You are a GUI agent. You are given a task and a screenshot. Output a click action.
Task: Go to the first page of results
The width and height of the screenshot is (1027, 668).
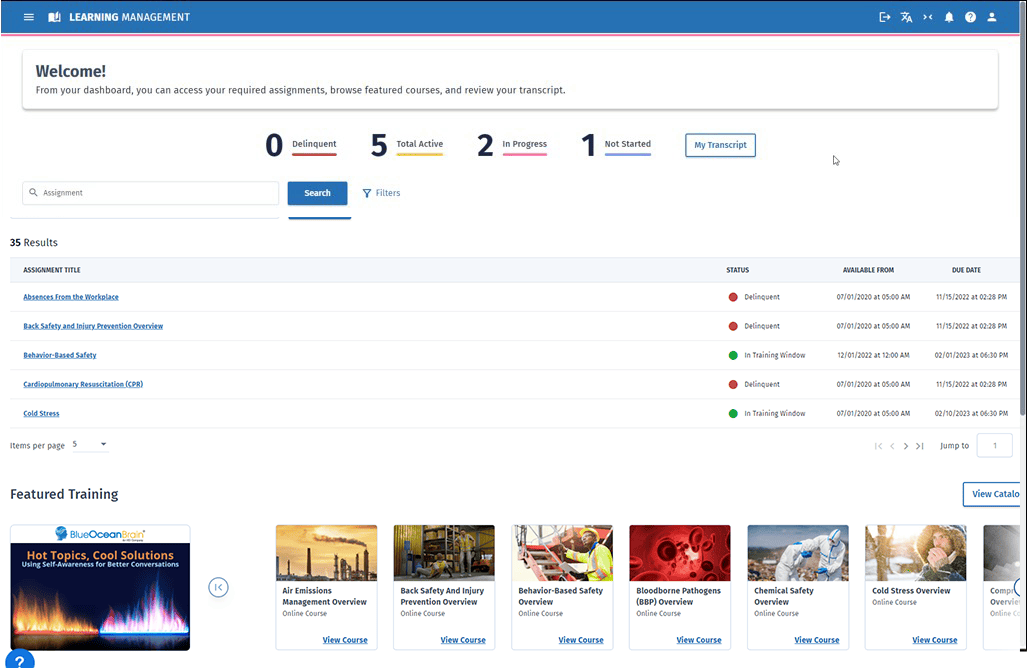click(x=878, y=446)
